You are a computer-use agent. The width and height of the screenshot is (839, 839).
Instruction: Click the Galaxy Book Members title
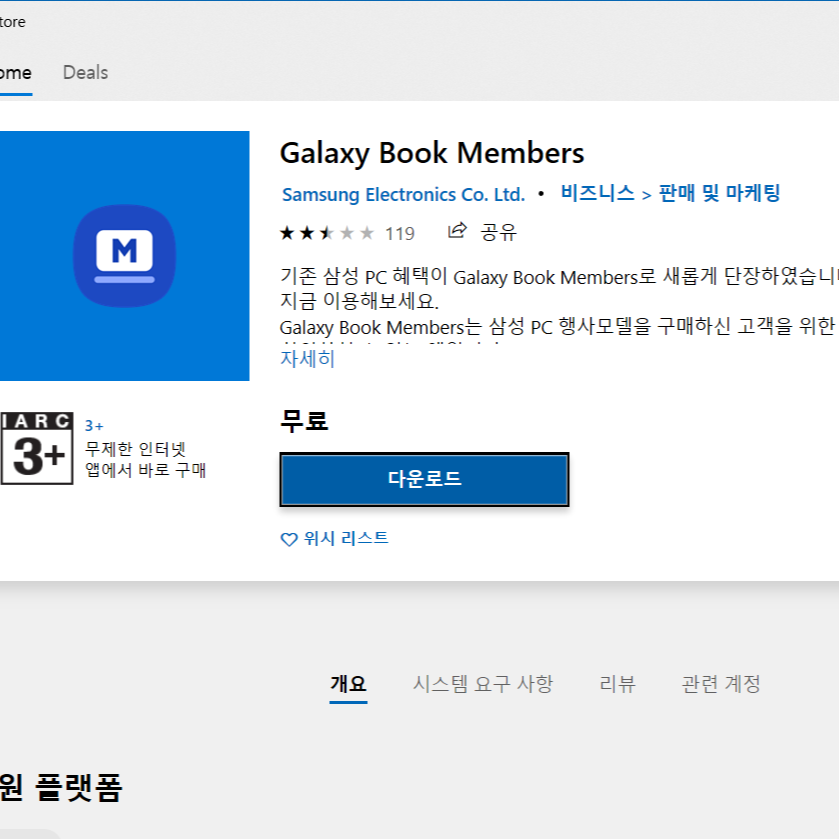pos(432,154)
